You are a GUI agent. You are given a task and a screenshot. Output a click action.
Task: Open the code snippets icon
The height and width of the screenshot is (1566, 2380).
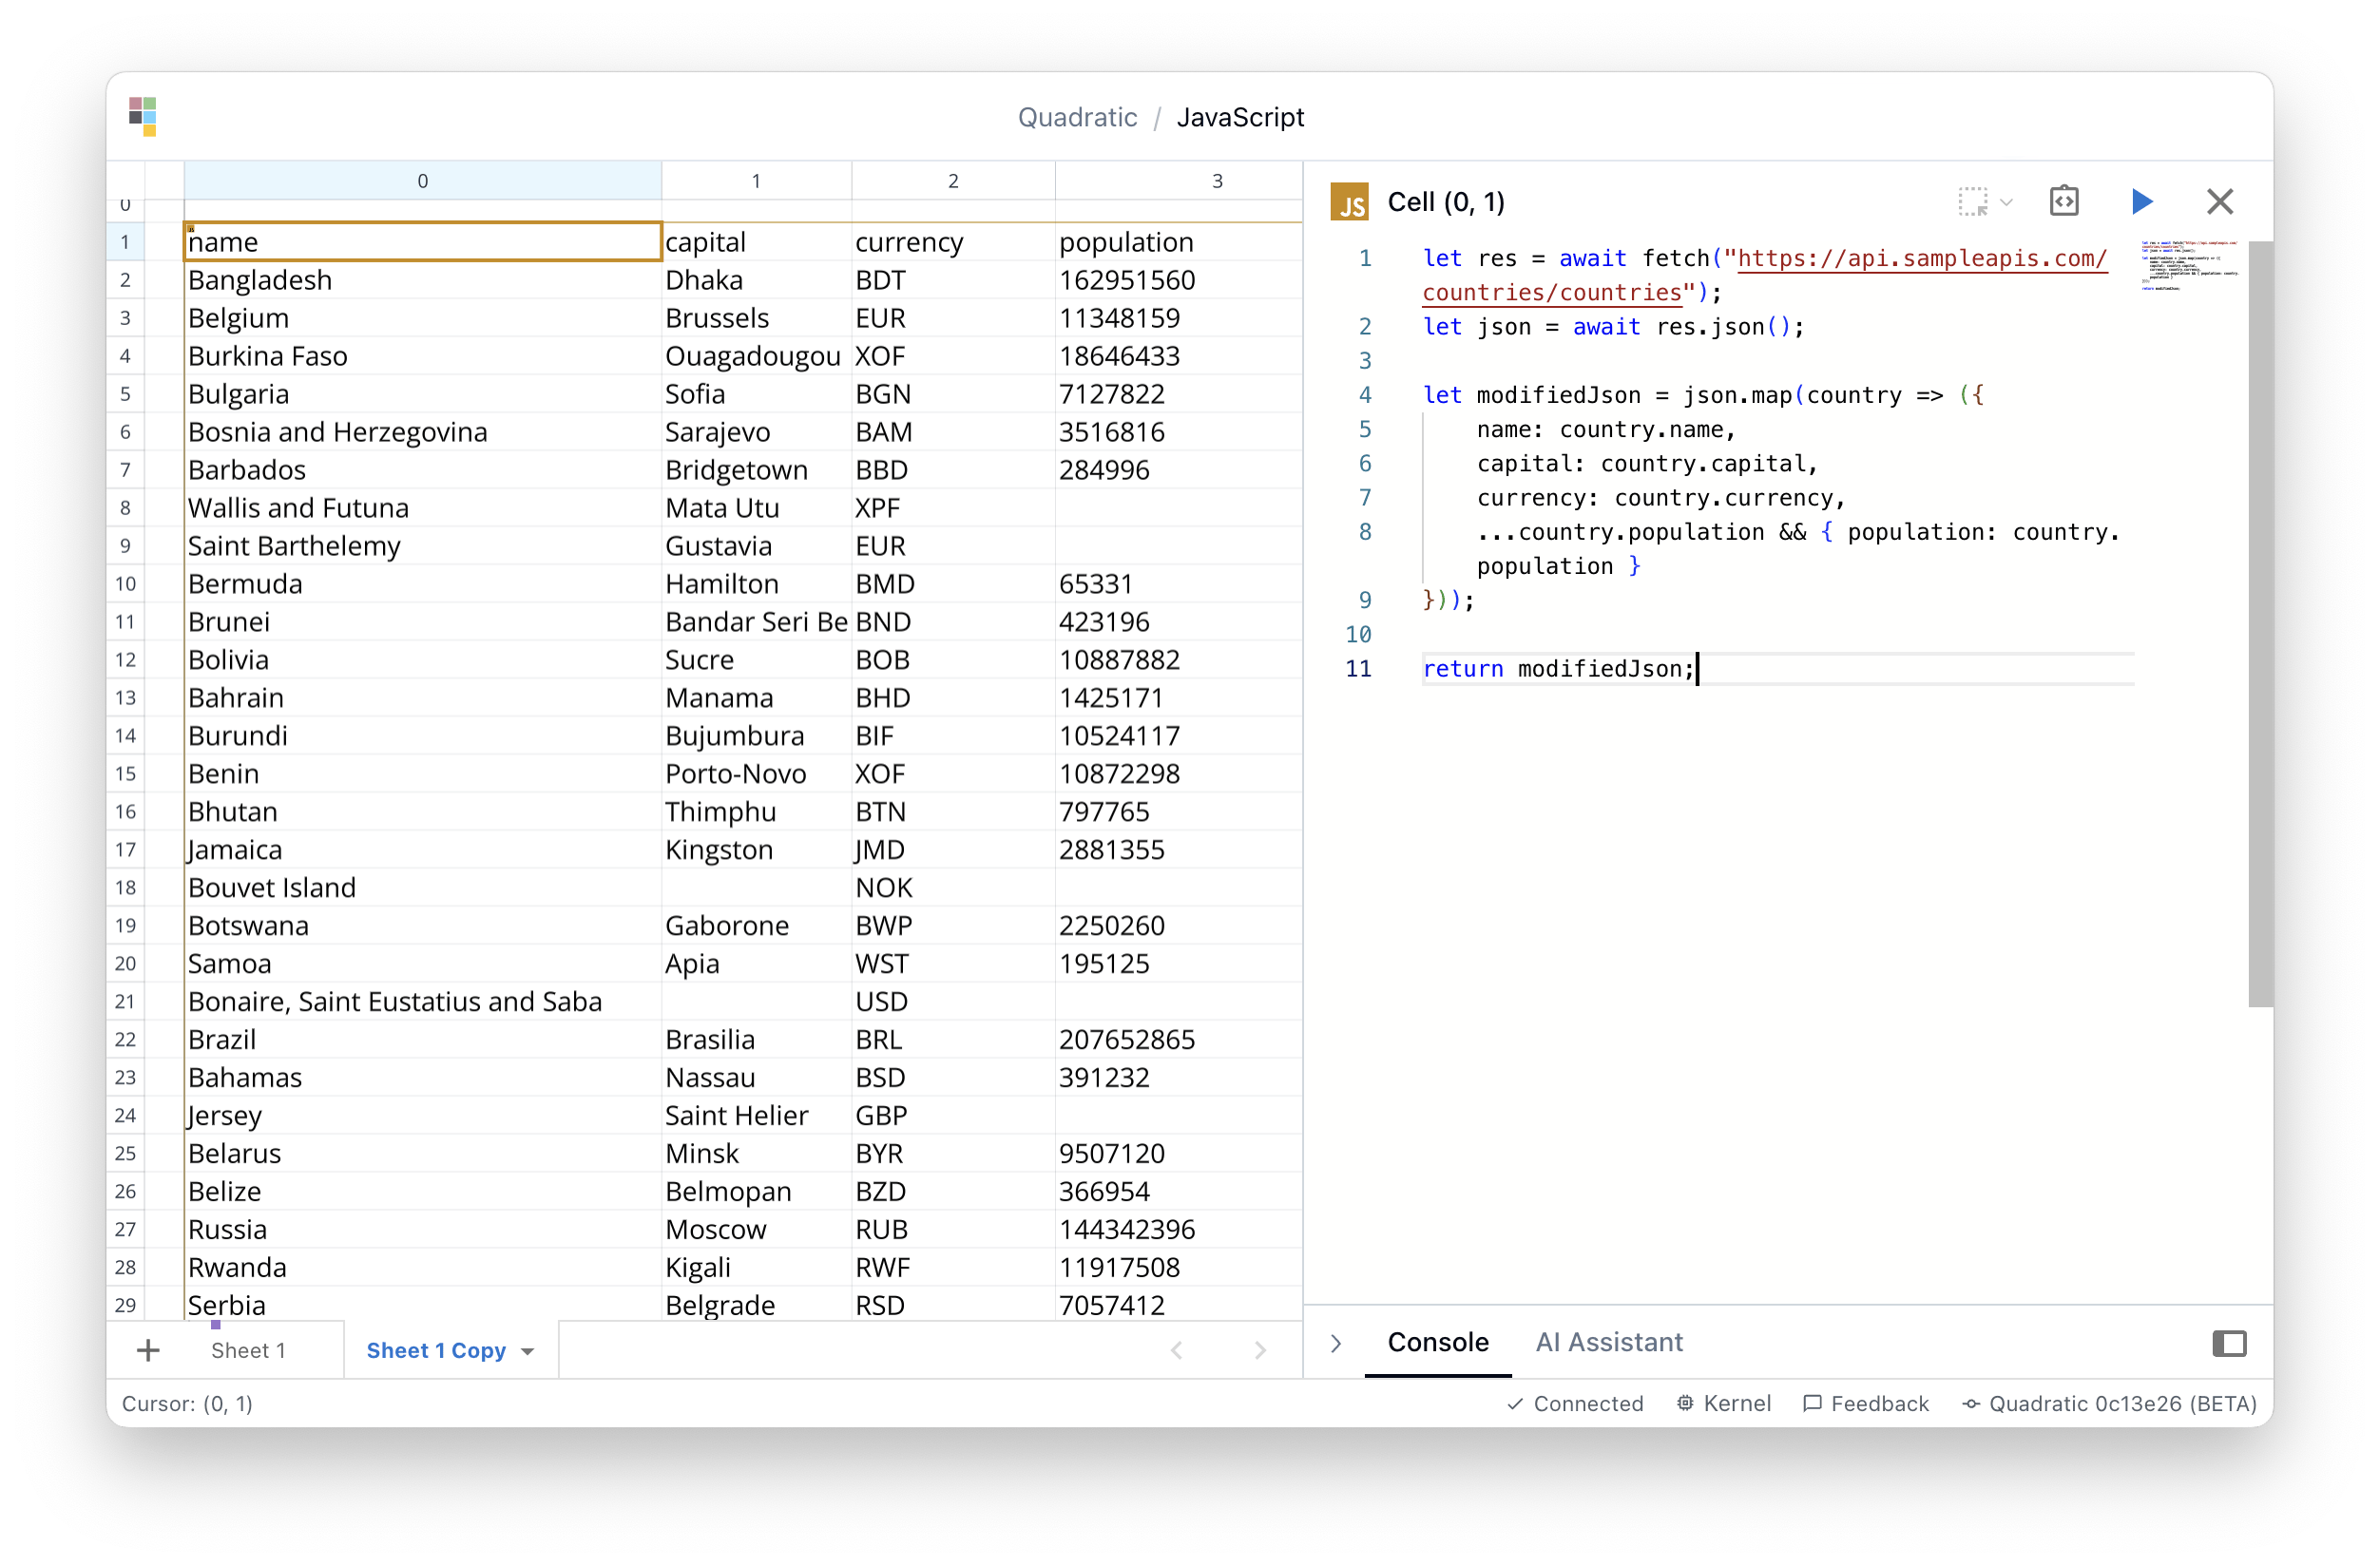click(2063, 202)
